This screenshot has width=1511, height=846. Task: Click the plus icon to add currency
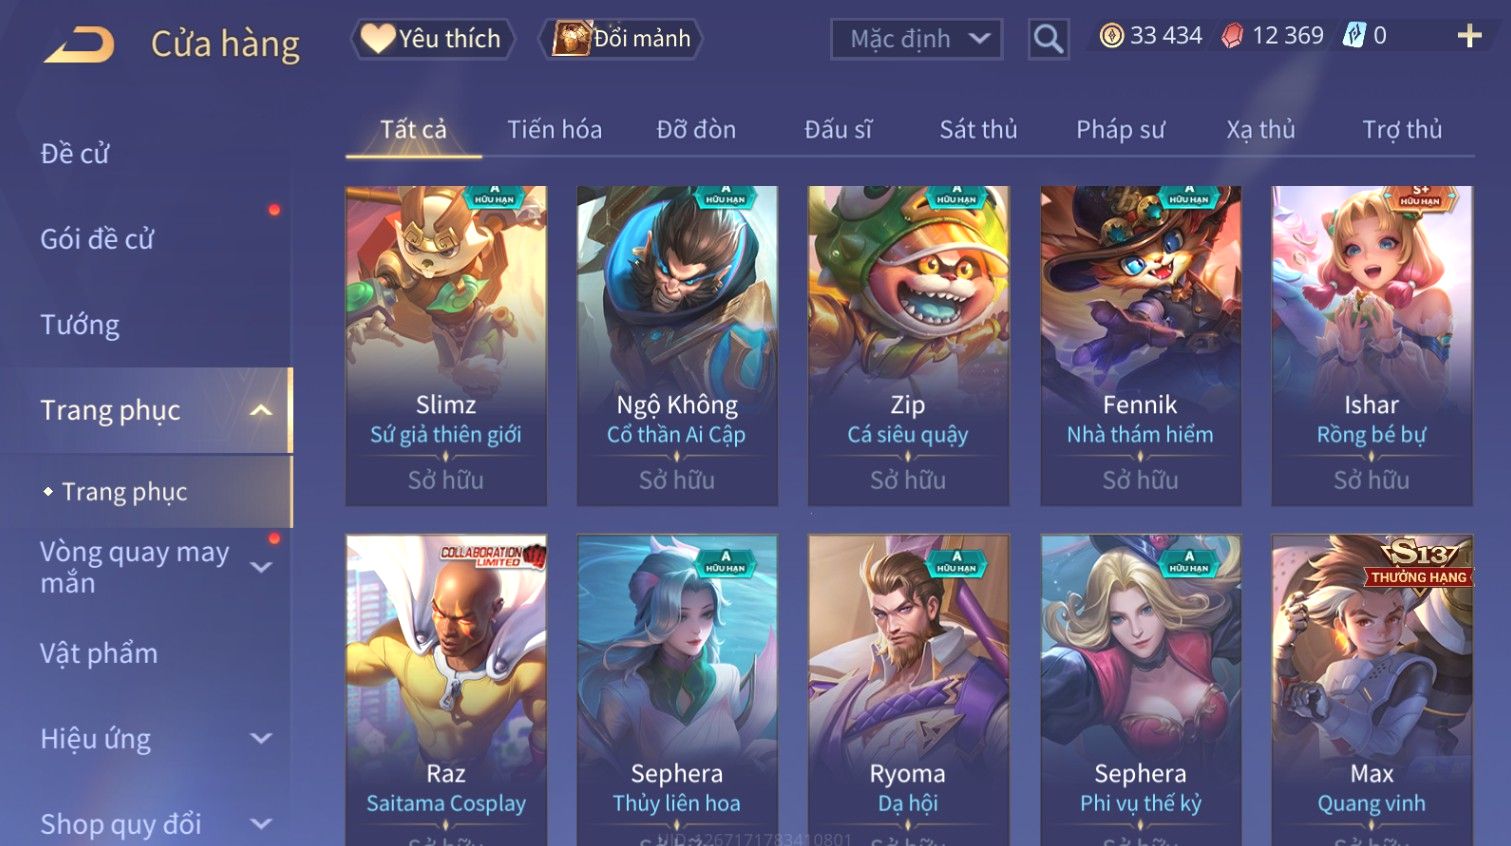(x=1469, y=36)
